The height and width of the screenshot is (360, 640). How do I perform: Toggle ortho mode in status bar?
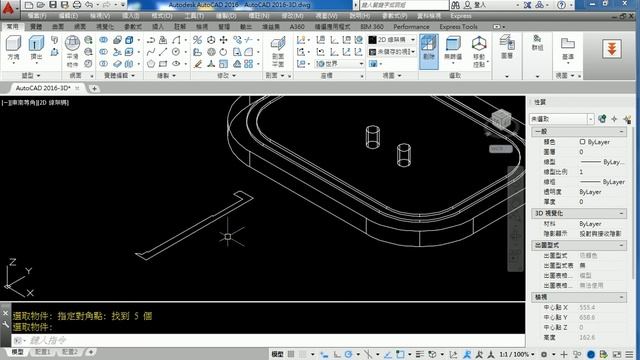pos(337,354)
